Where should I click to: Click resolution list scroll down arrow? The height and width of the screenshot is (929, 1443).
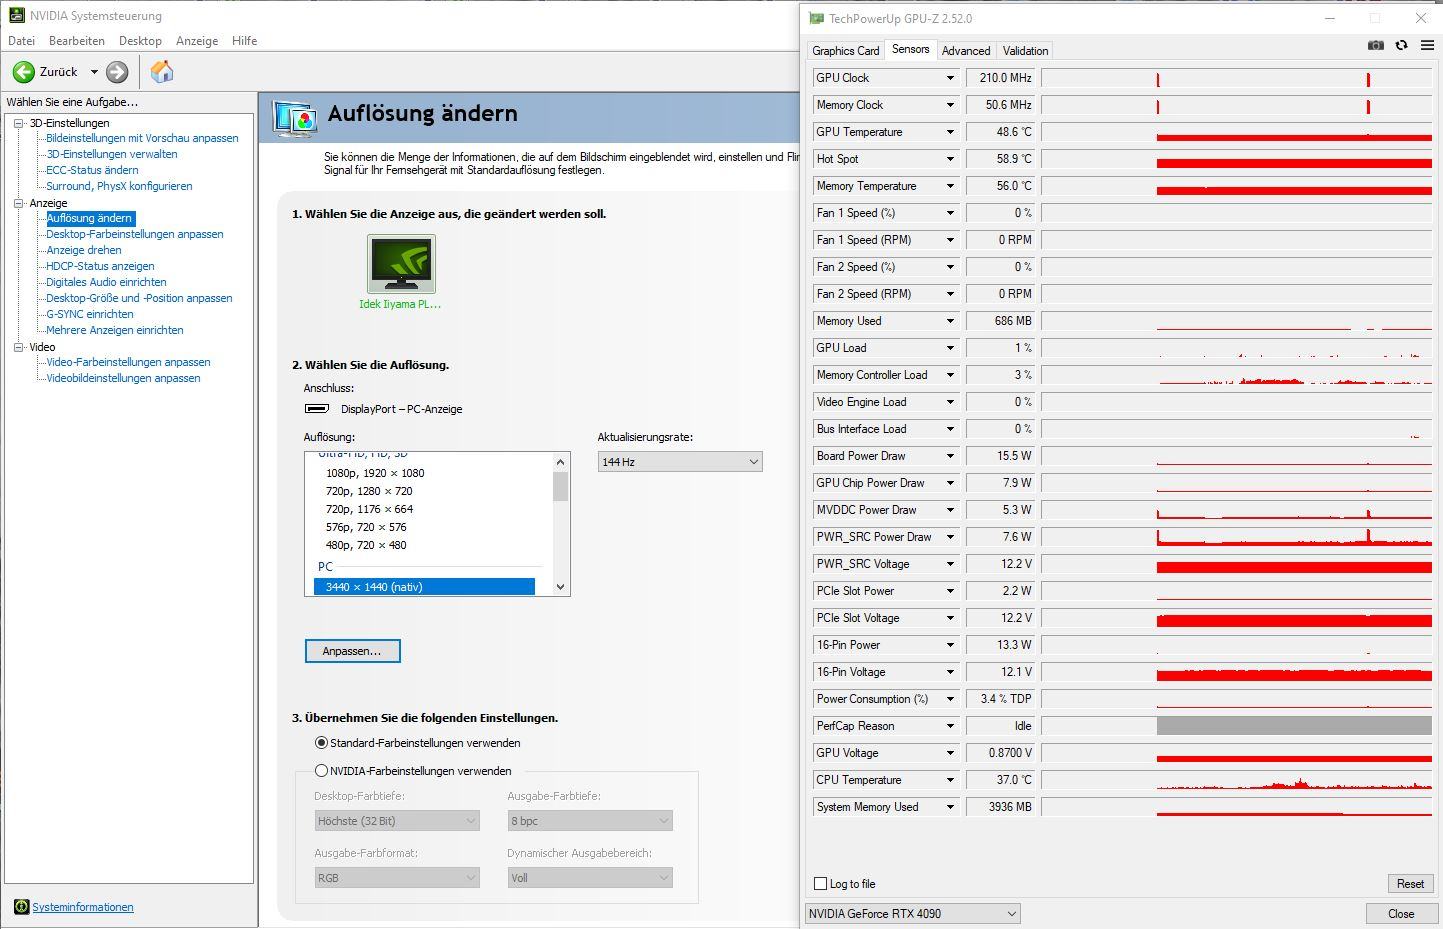click(x=560, y=587)
